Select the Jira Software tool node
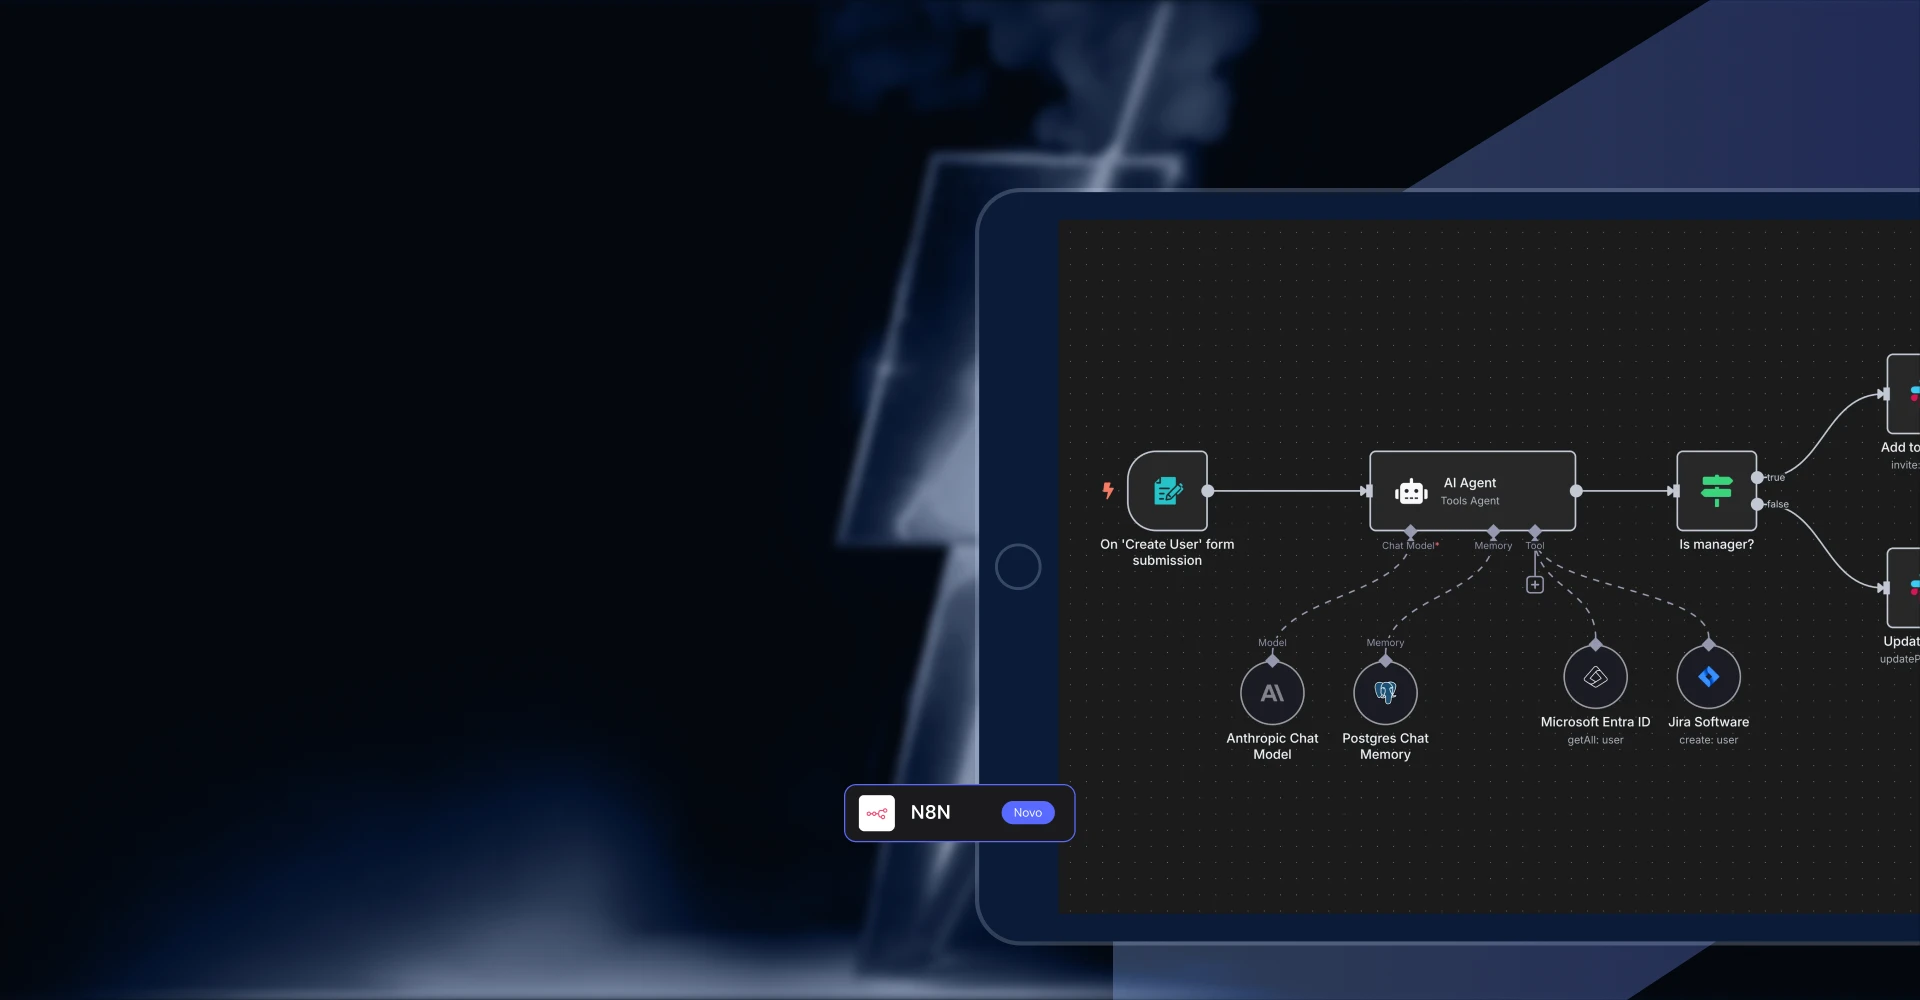1920x1000 pixels. click(x=1708, y=677)
